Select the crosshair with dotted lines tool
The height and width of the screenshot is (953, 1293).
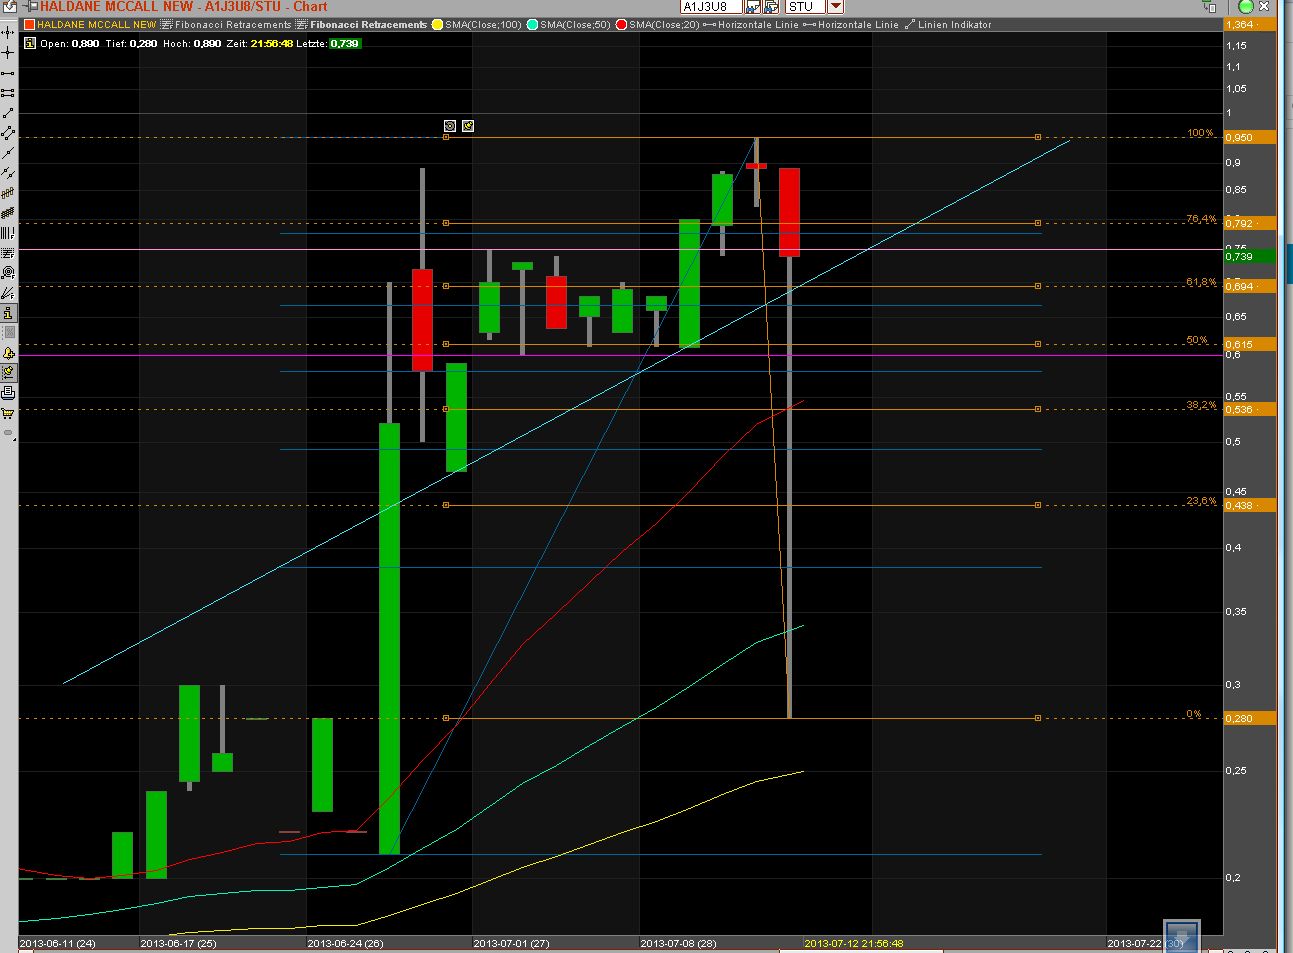[8, 33]
